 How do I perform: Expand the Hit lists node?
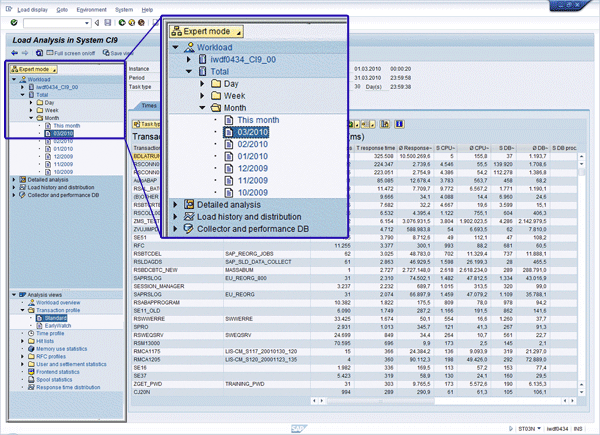point(23,341)
